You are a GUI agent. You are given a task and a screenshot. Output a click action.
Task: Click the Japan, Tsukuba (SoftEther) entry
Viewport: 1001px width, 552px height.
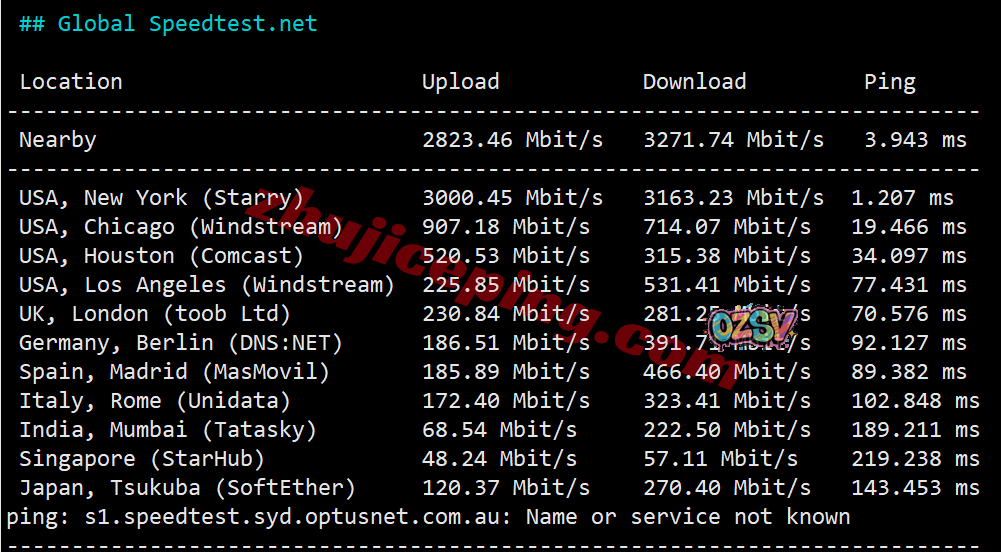coord(187,488)
